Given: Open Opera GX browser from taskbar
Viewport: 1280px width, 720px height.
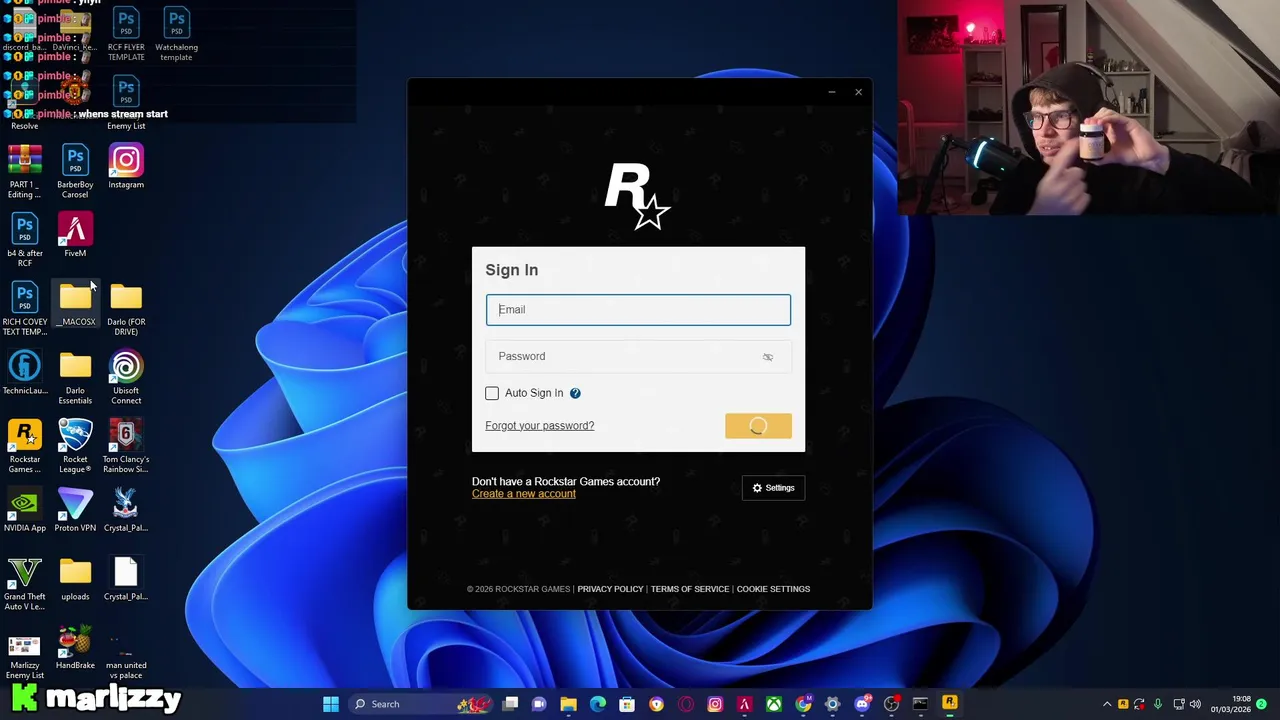Looking at the screenshot, I should click(x=686, y=704).
